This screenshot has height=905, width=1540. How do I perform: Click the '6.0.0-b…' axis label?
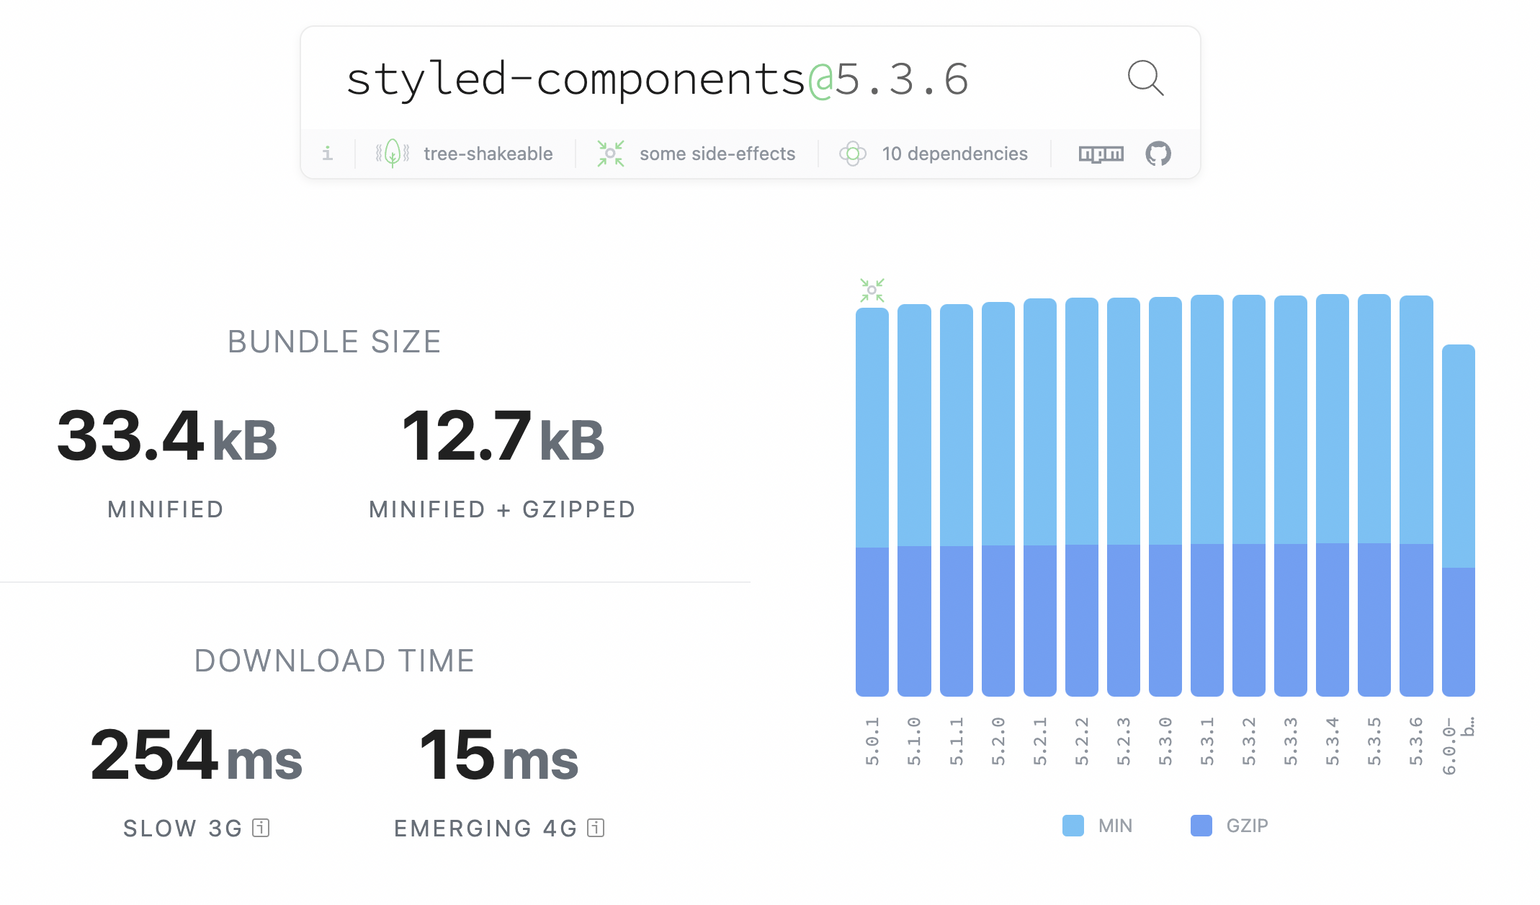coord(1459,745)
